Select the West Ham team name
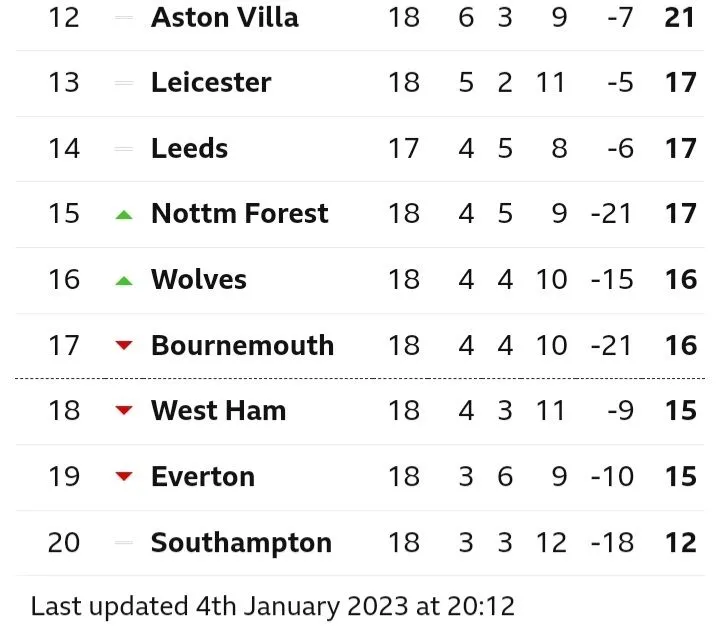 coord(218,410)
